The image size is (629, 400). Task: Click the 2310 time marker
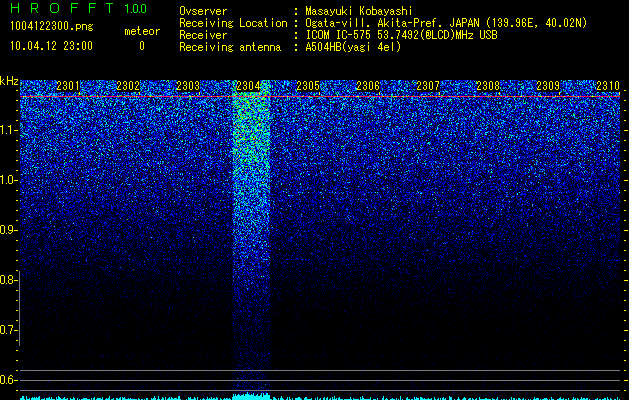point(608,85)
